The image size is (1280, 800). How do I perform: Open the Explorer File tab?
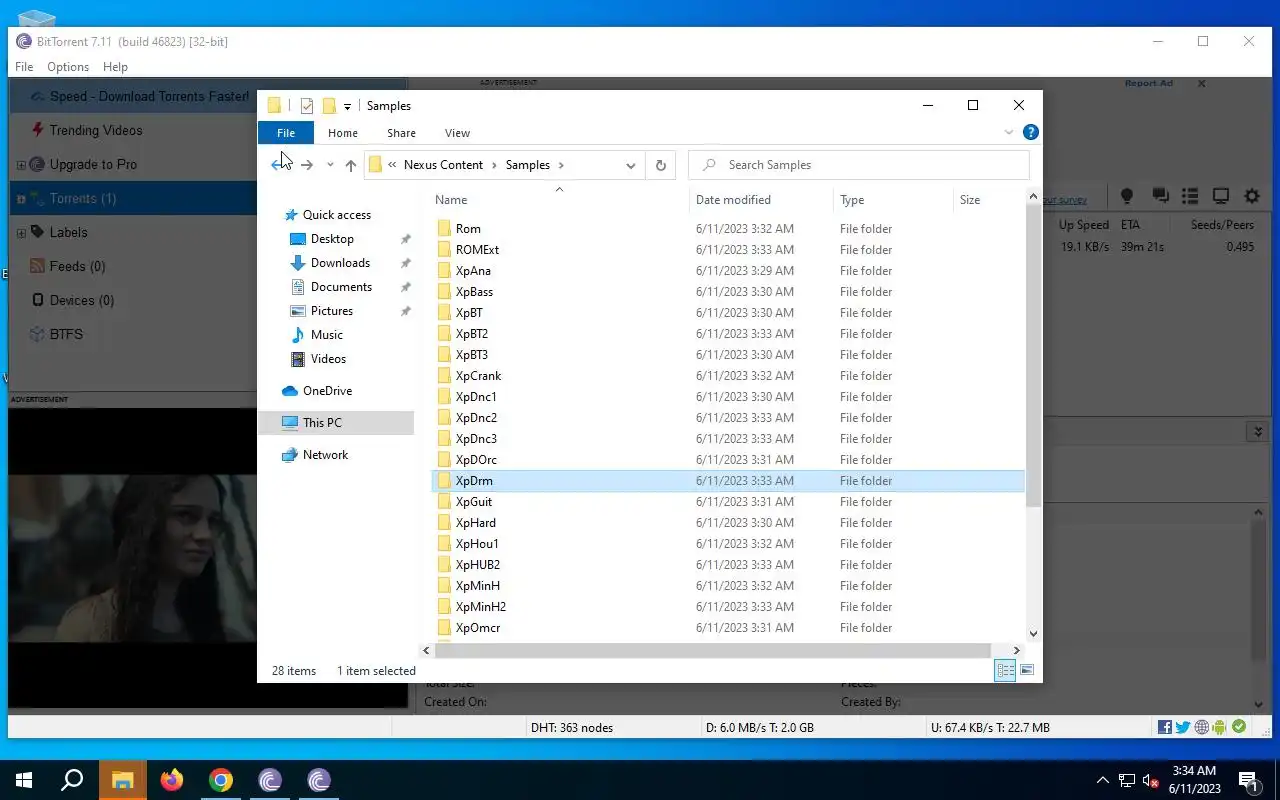(x=286, y=132)
